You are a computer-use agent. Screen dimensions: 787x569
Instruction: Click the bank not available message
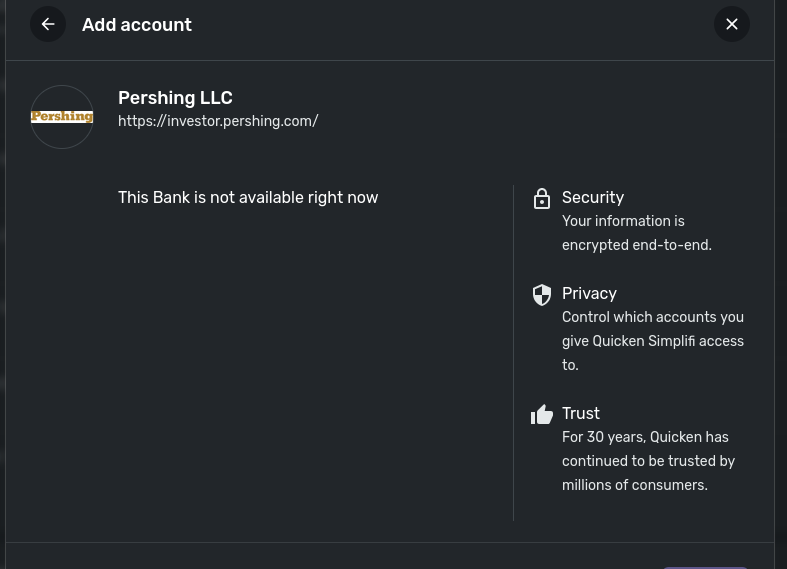pos(248,197)
